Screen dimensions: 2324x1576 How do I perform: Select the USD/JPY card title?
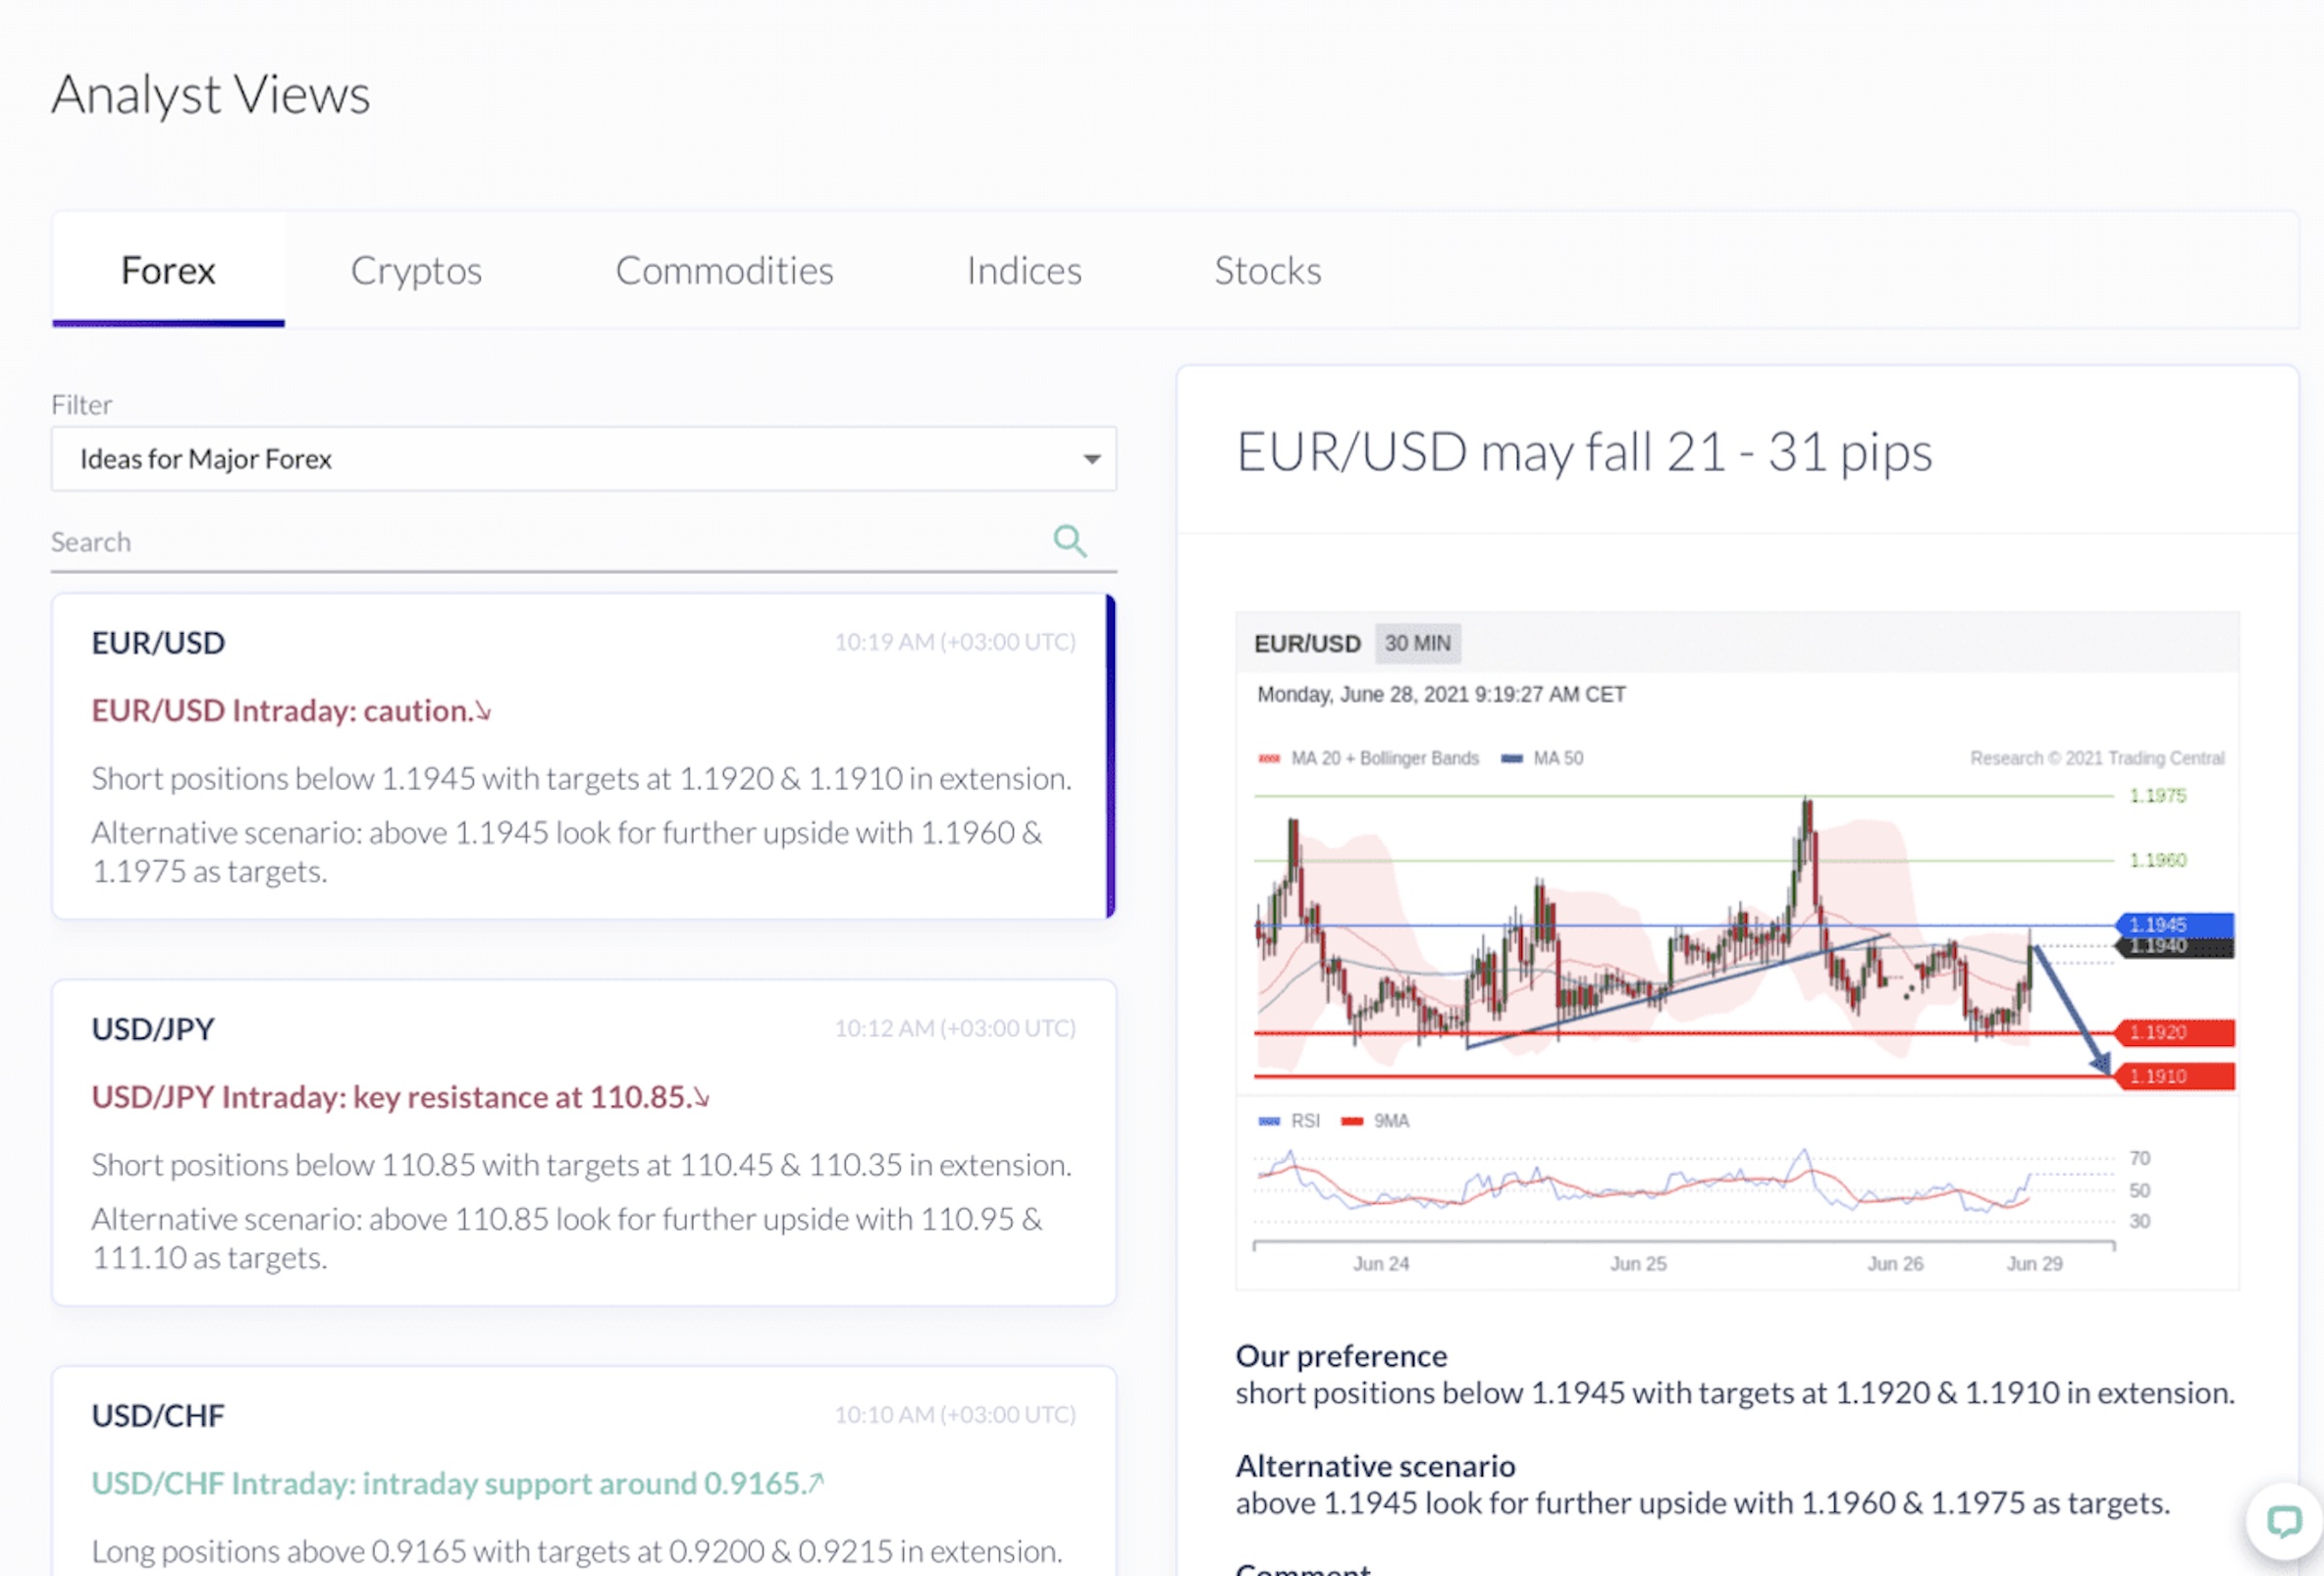coord(153,1029)
